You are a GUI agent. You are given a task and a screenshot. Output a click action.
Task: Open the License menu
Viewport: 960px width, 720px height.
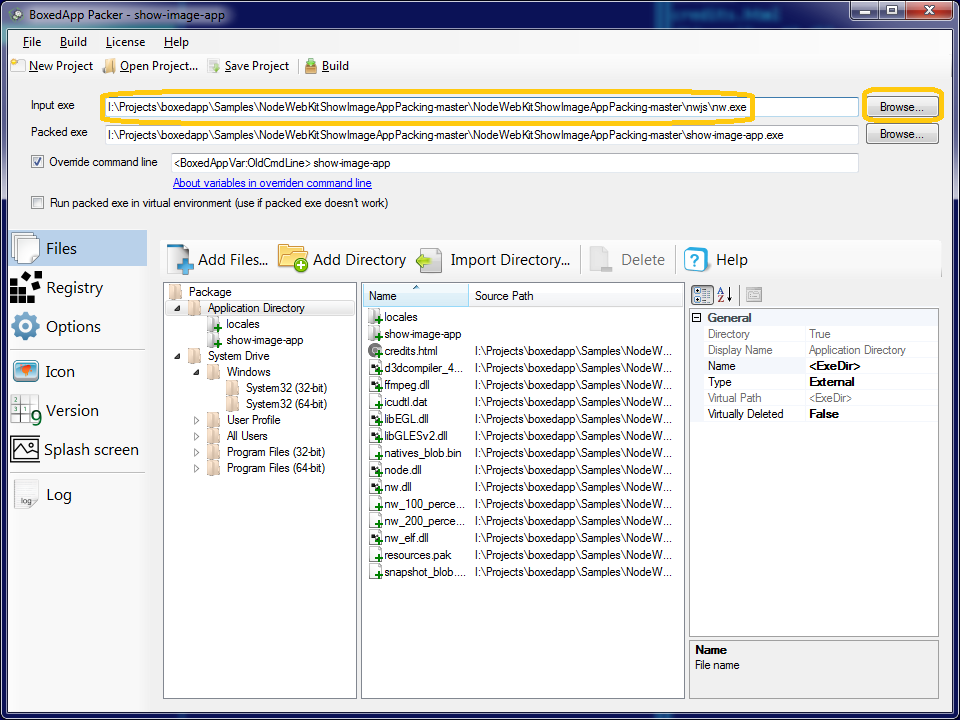[x=125, y=42]
